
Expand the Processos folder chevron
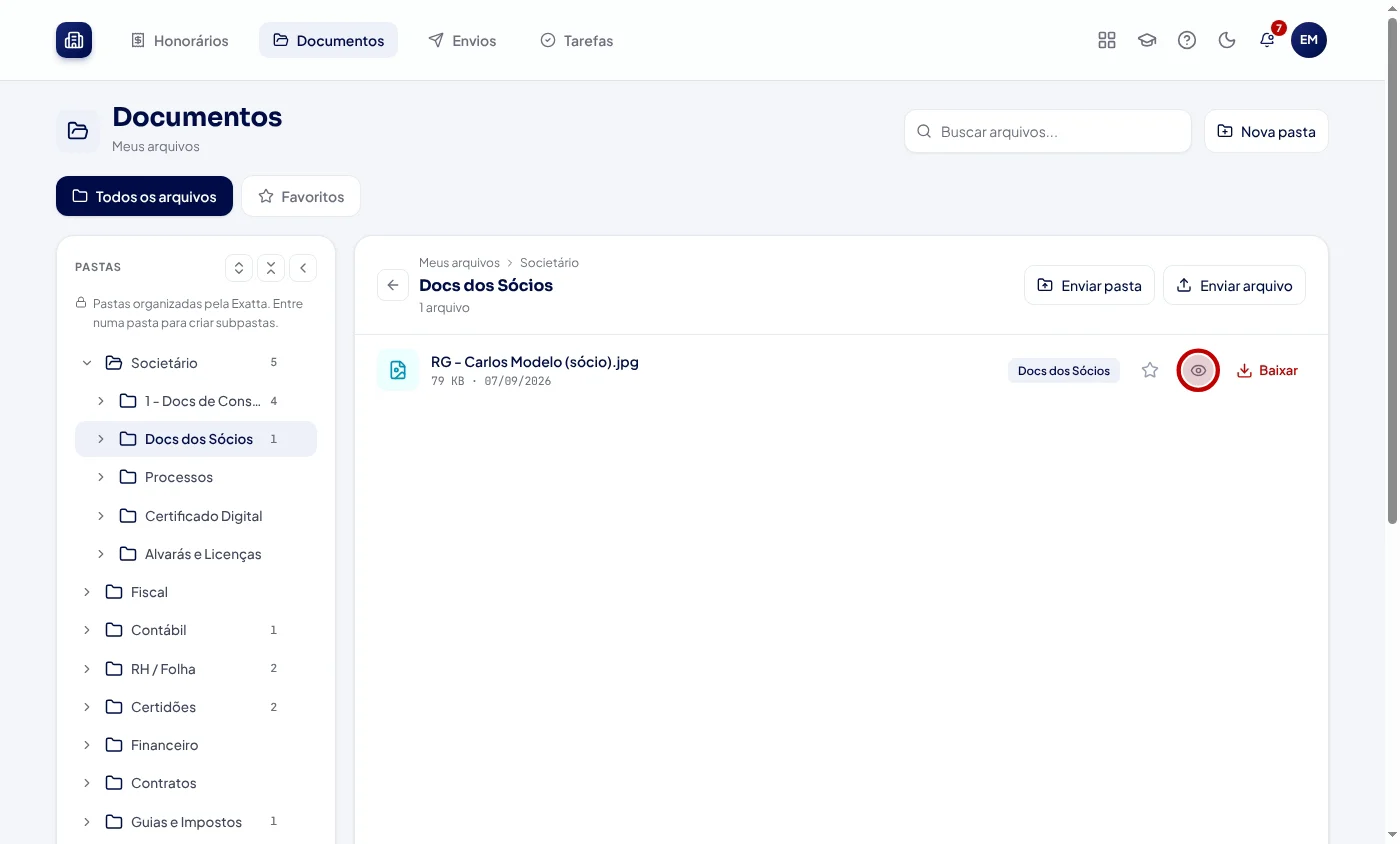click(101, 477)
